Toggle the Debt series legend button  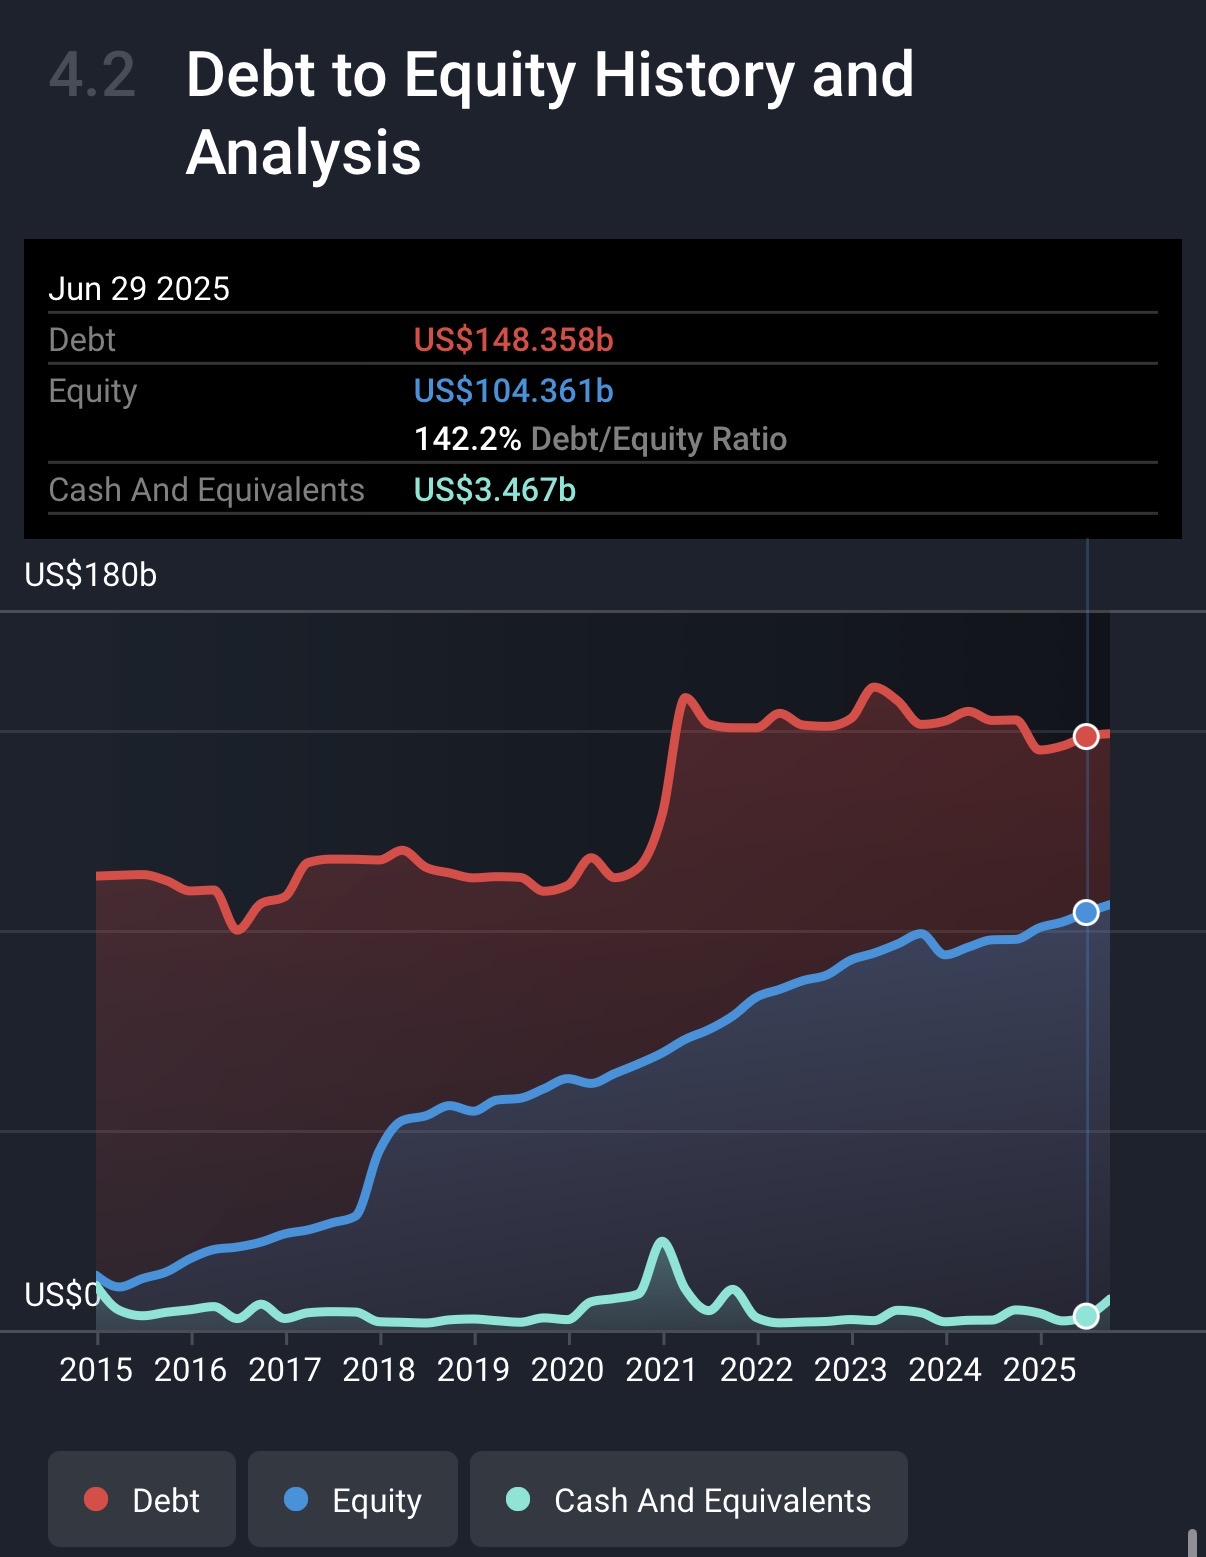click(x=142, y=1499)
